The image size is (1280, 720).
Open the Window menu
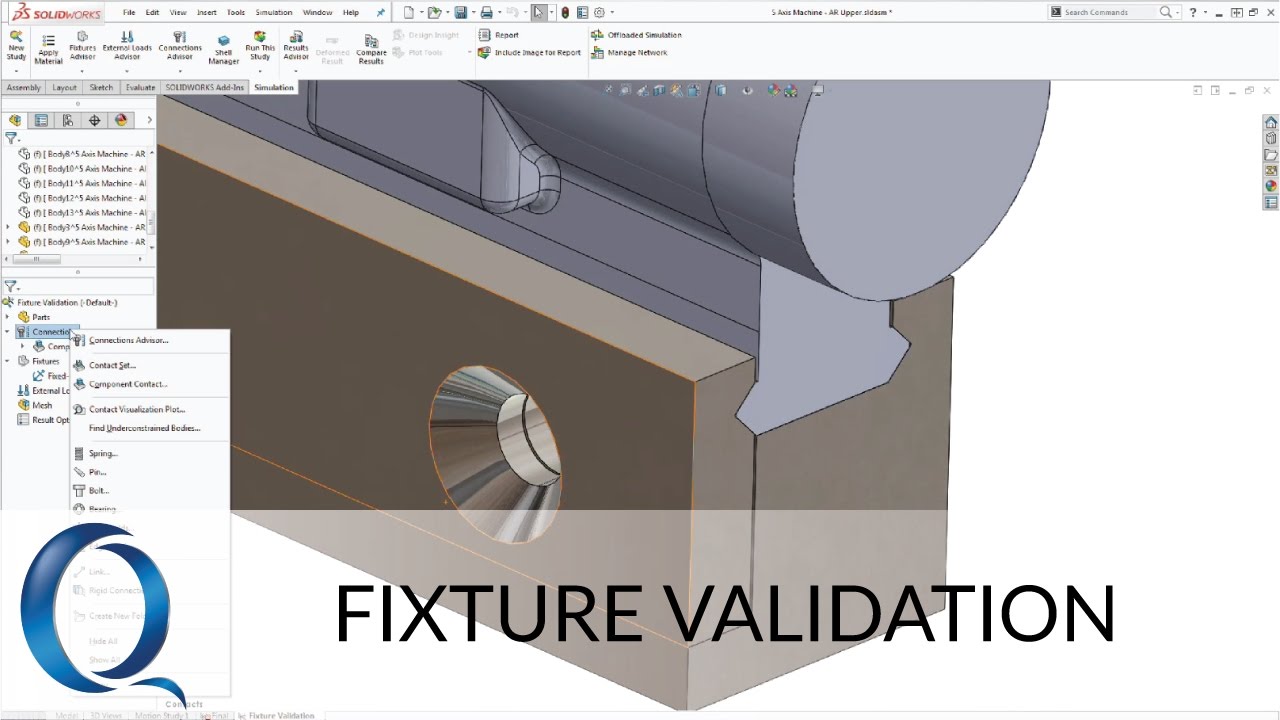coord(318,13)
